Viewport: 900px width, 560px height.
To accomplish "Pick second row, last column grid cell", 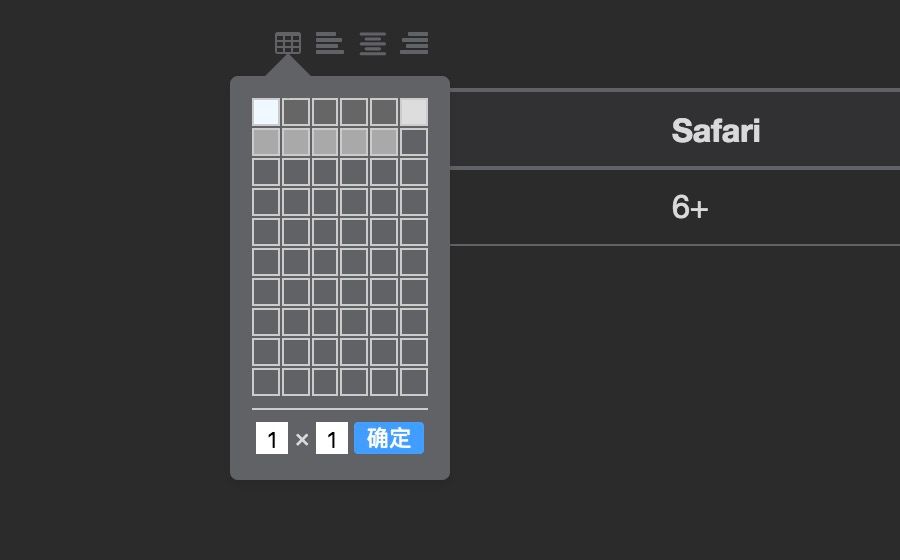I will [414, 142].
